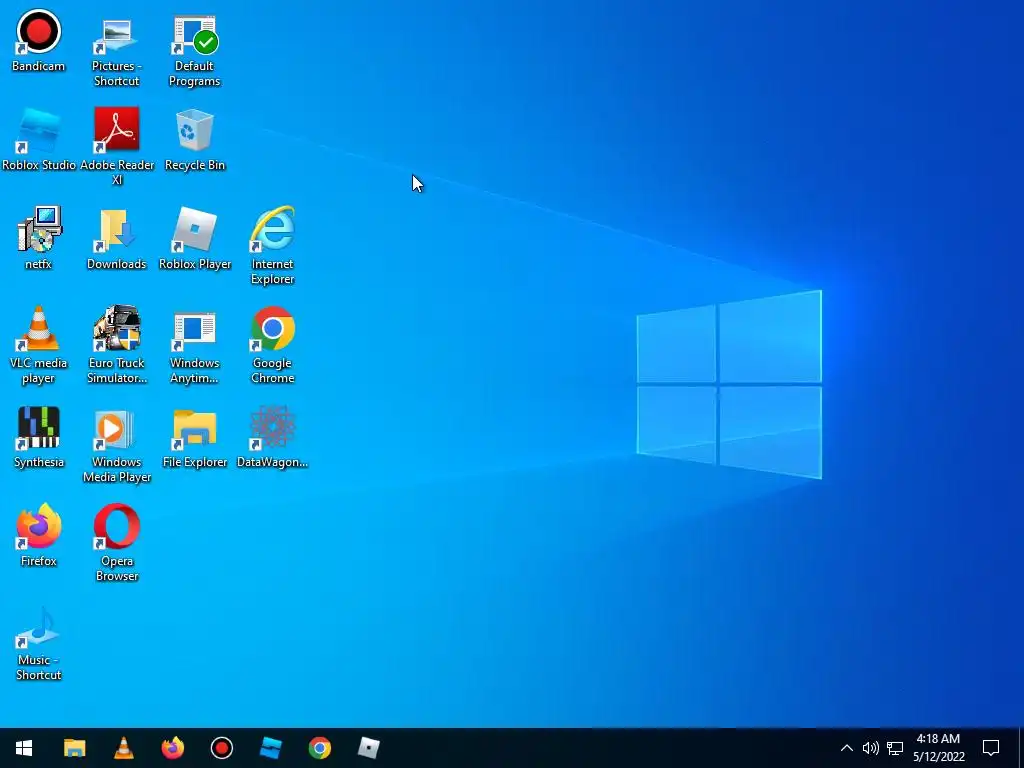Viewport: 1024px width, 768px height.
Task: Select the Downloads folder shortcut
Action: [x=116, y=239]
